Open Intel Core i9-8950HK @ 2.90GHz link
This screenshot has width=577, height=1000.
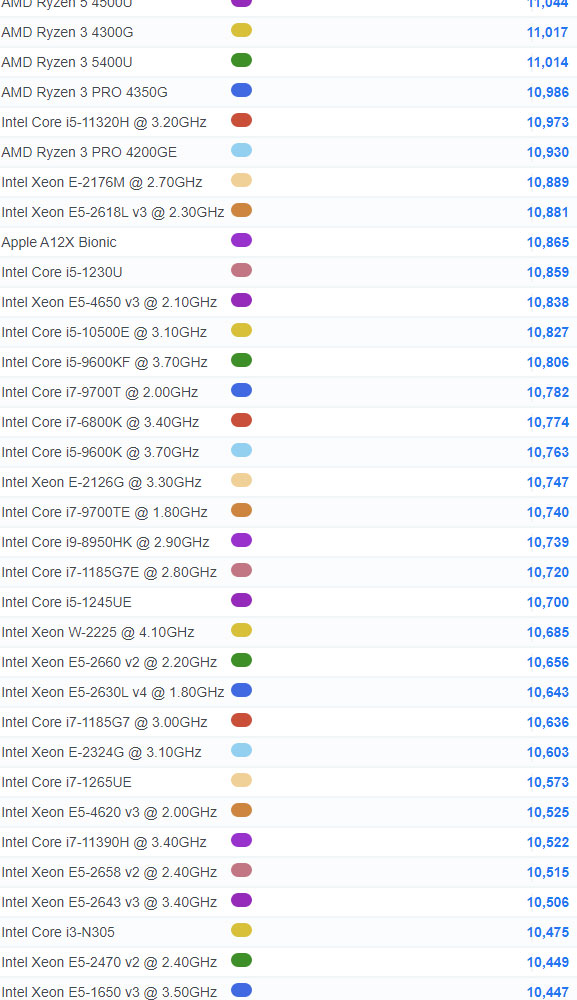tap(105, 542)
